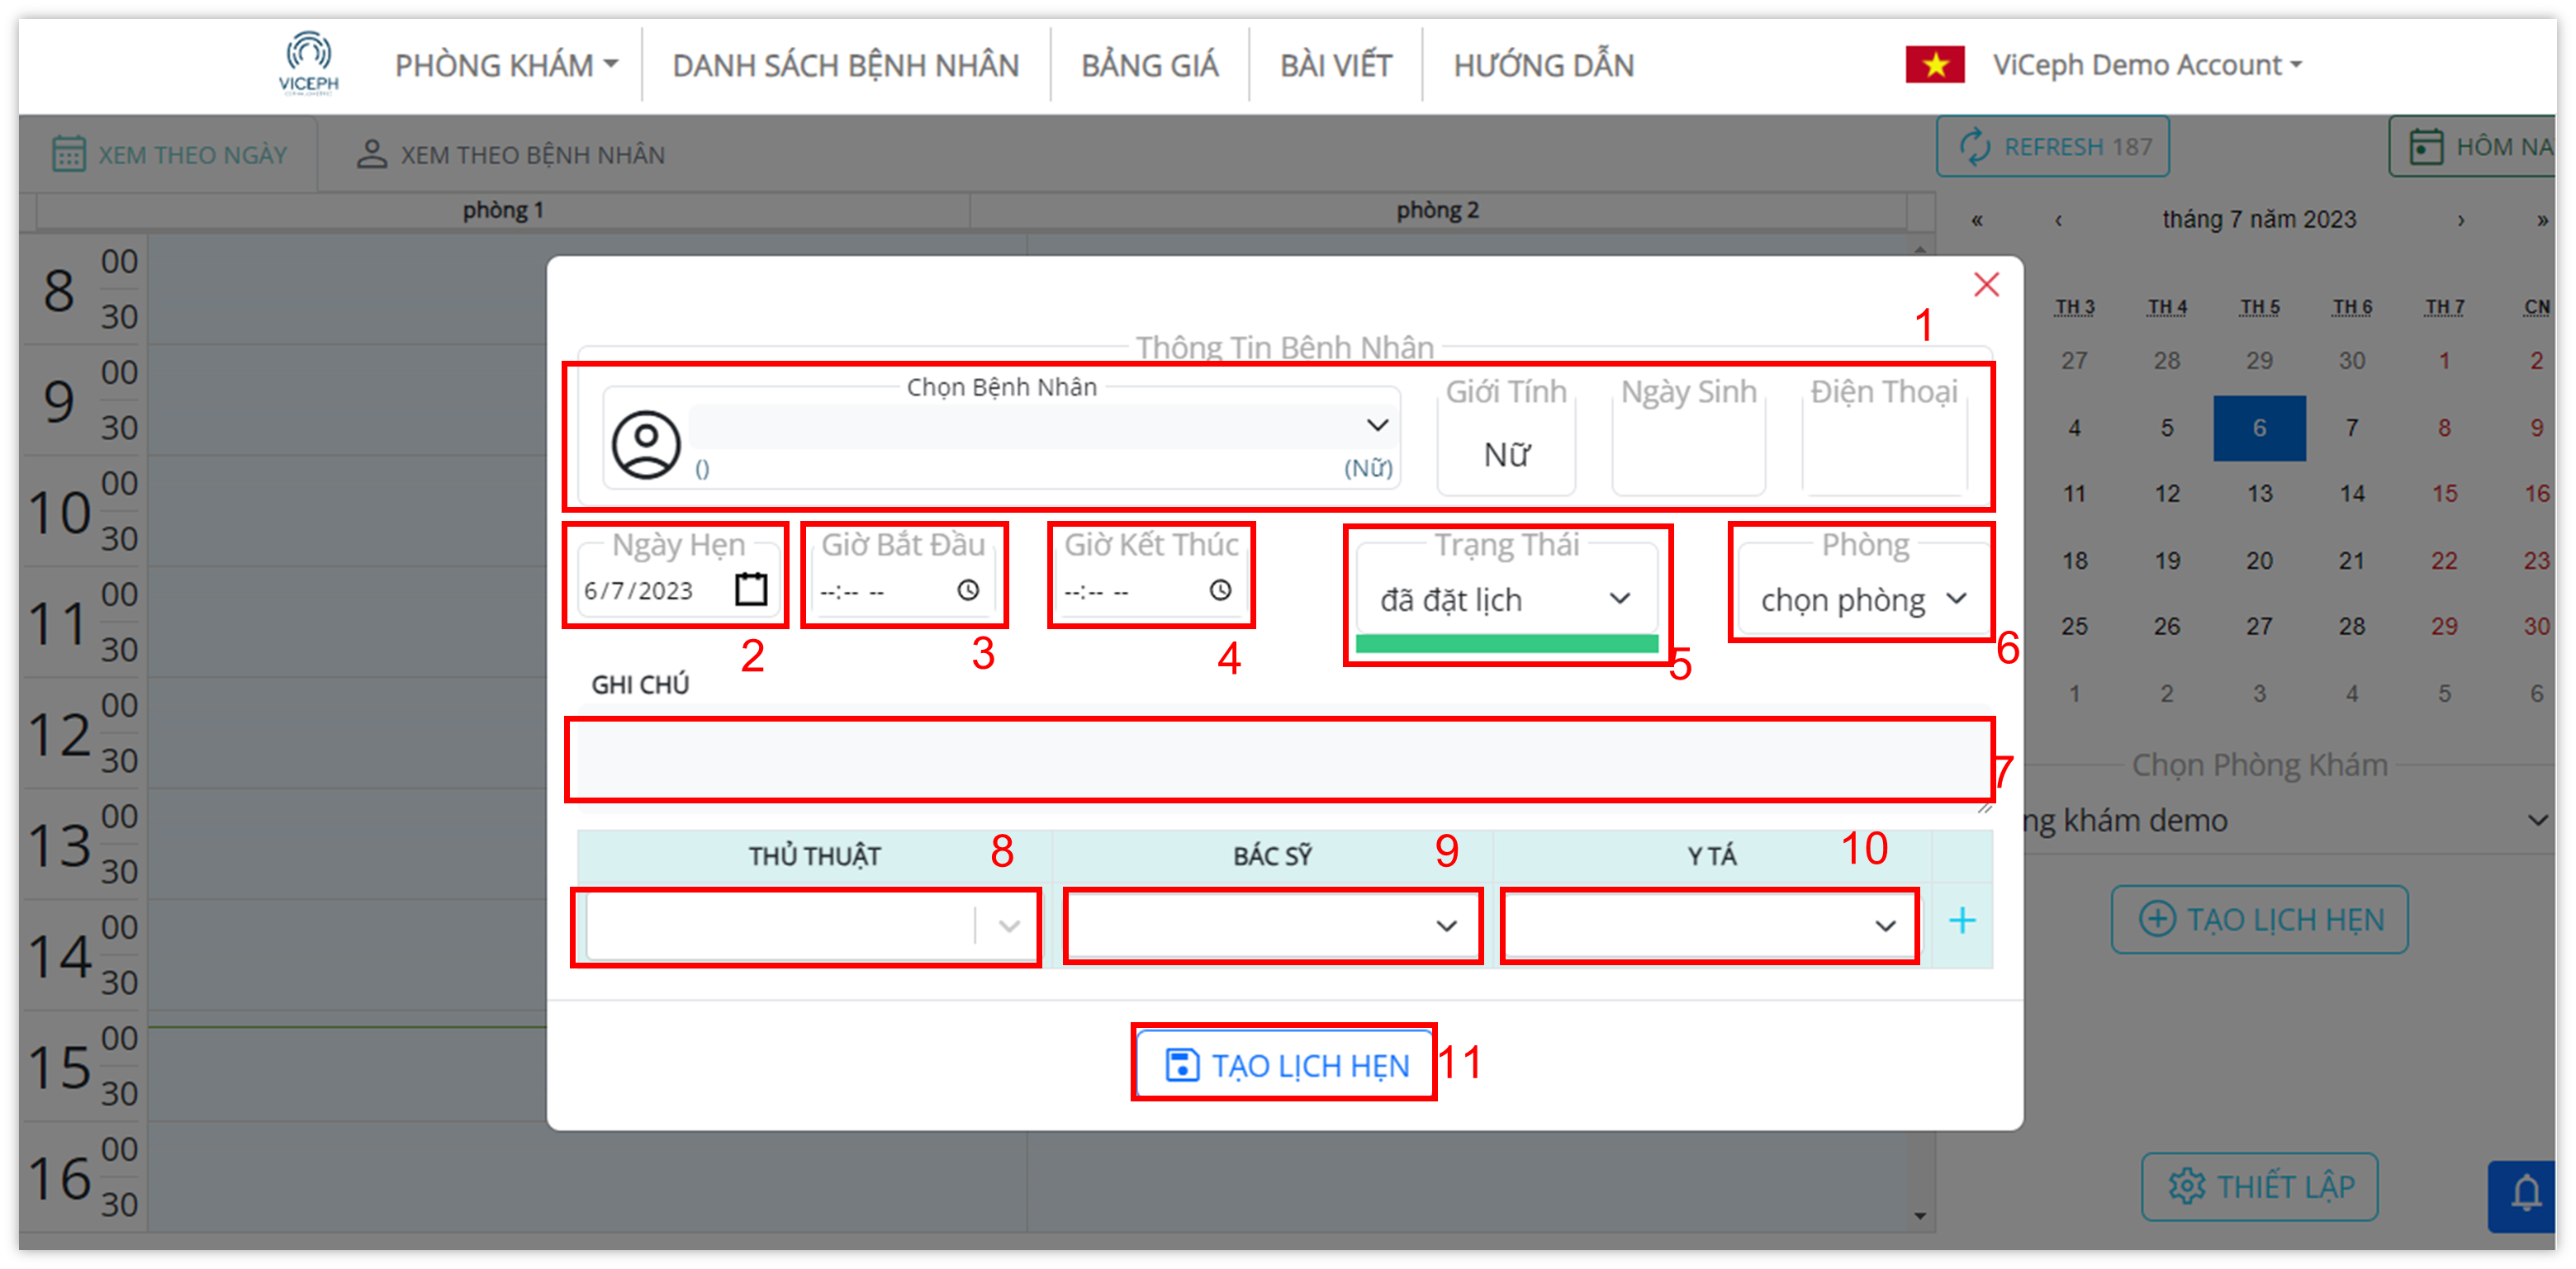
Task: Select day 20 in the calendar
Action: pos(2259,561)
